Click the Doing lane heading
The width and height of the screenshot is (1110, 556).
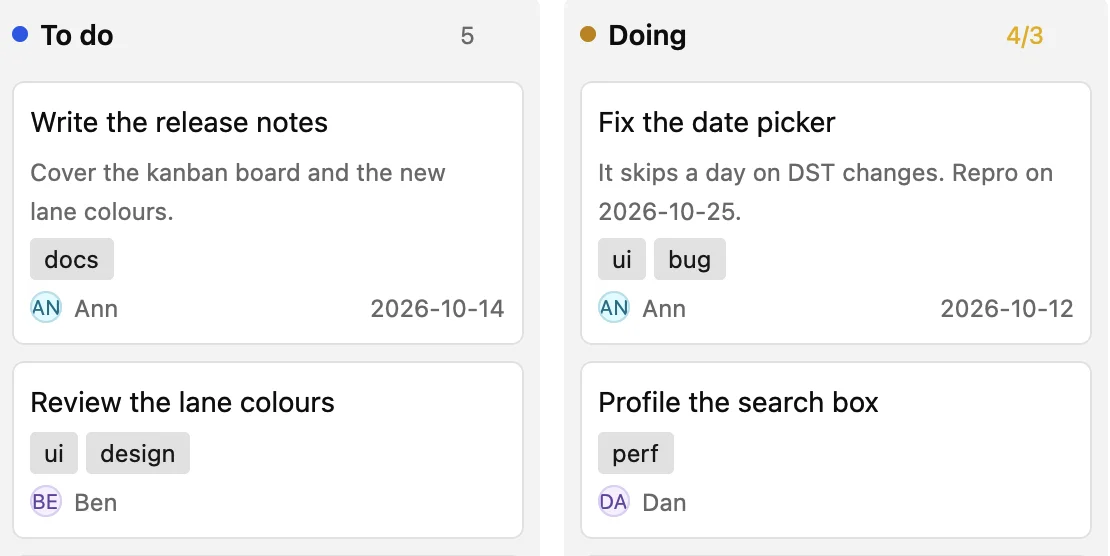coord(647,35)
